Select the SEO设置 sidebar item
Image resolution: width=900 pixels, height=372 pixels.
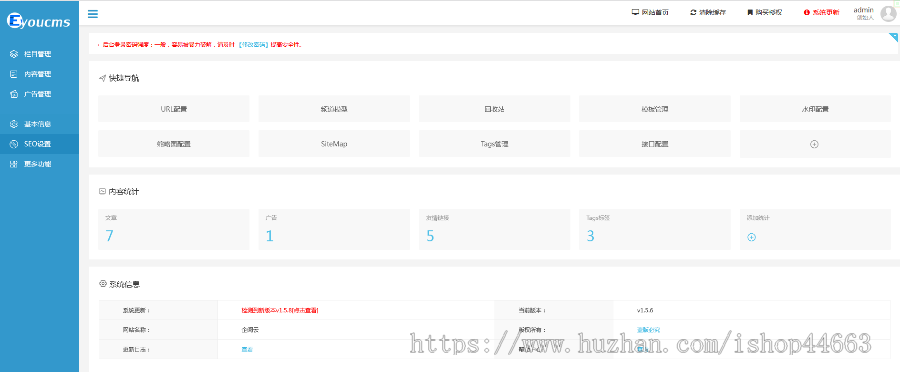pyautogui.click(x=39, y=144)
